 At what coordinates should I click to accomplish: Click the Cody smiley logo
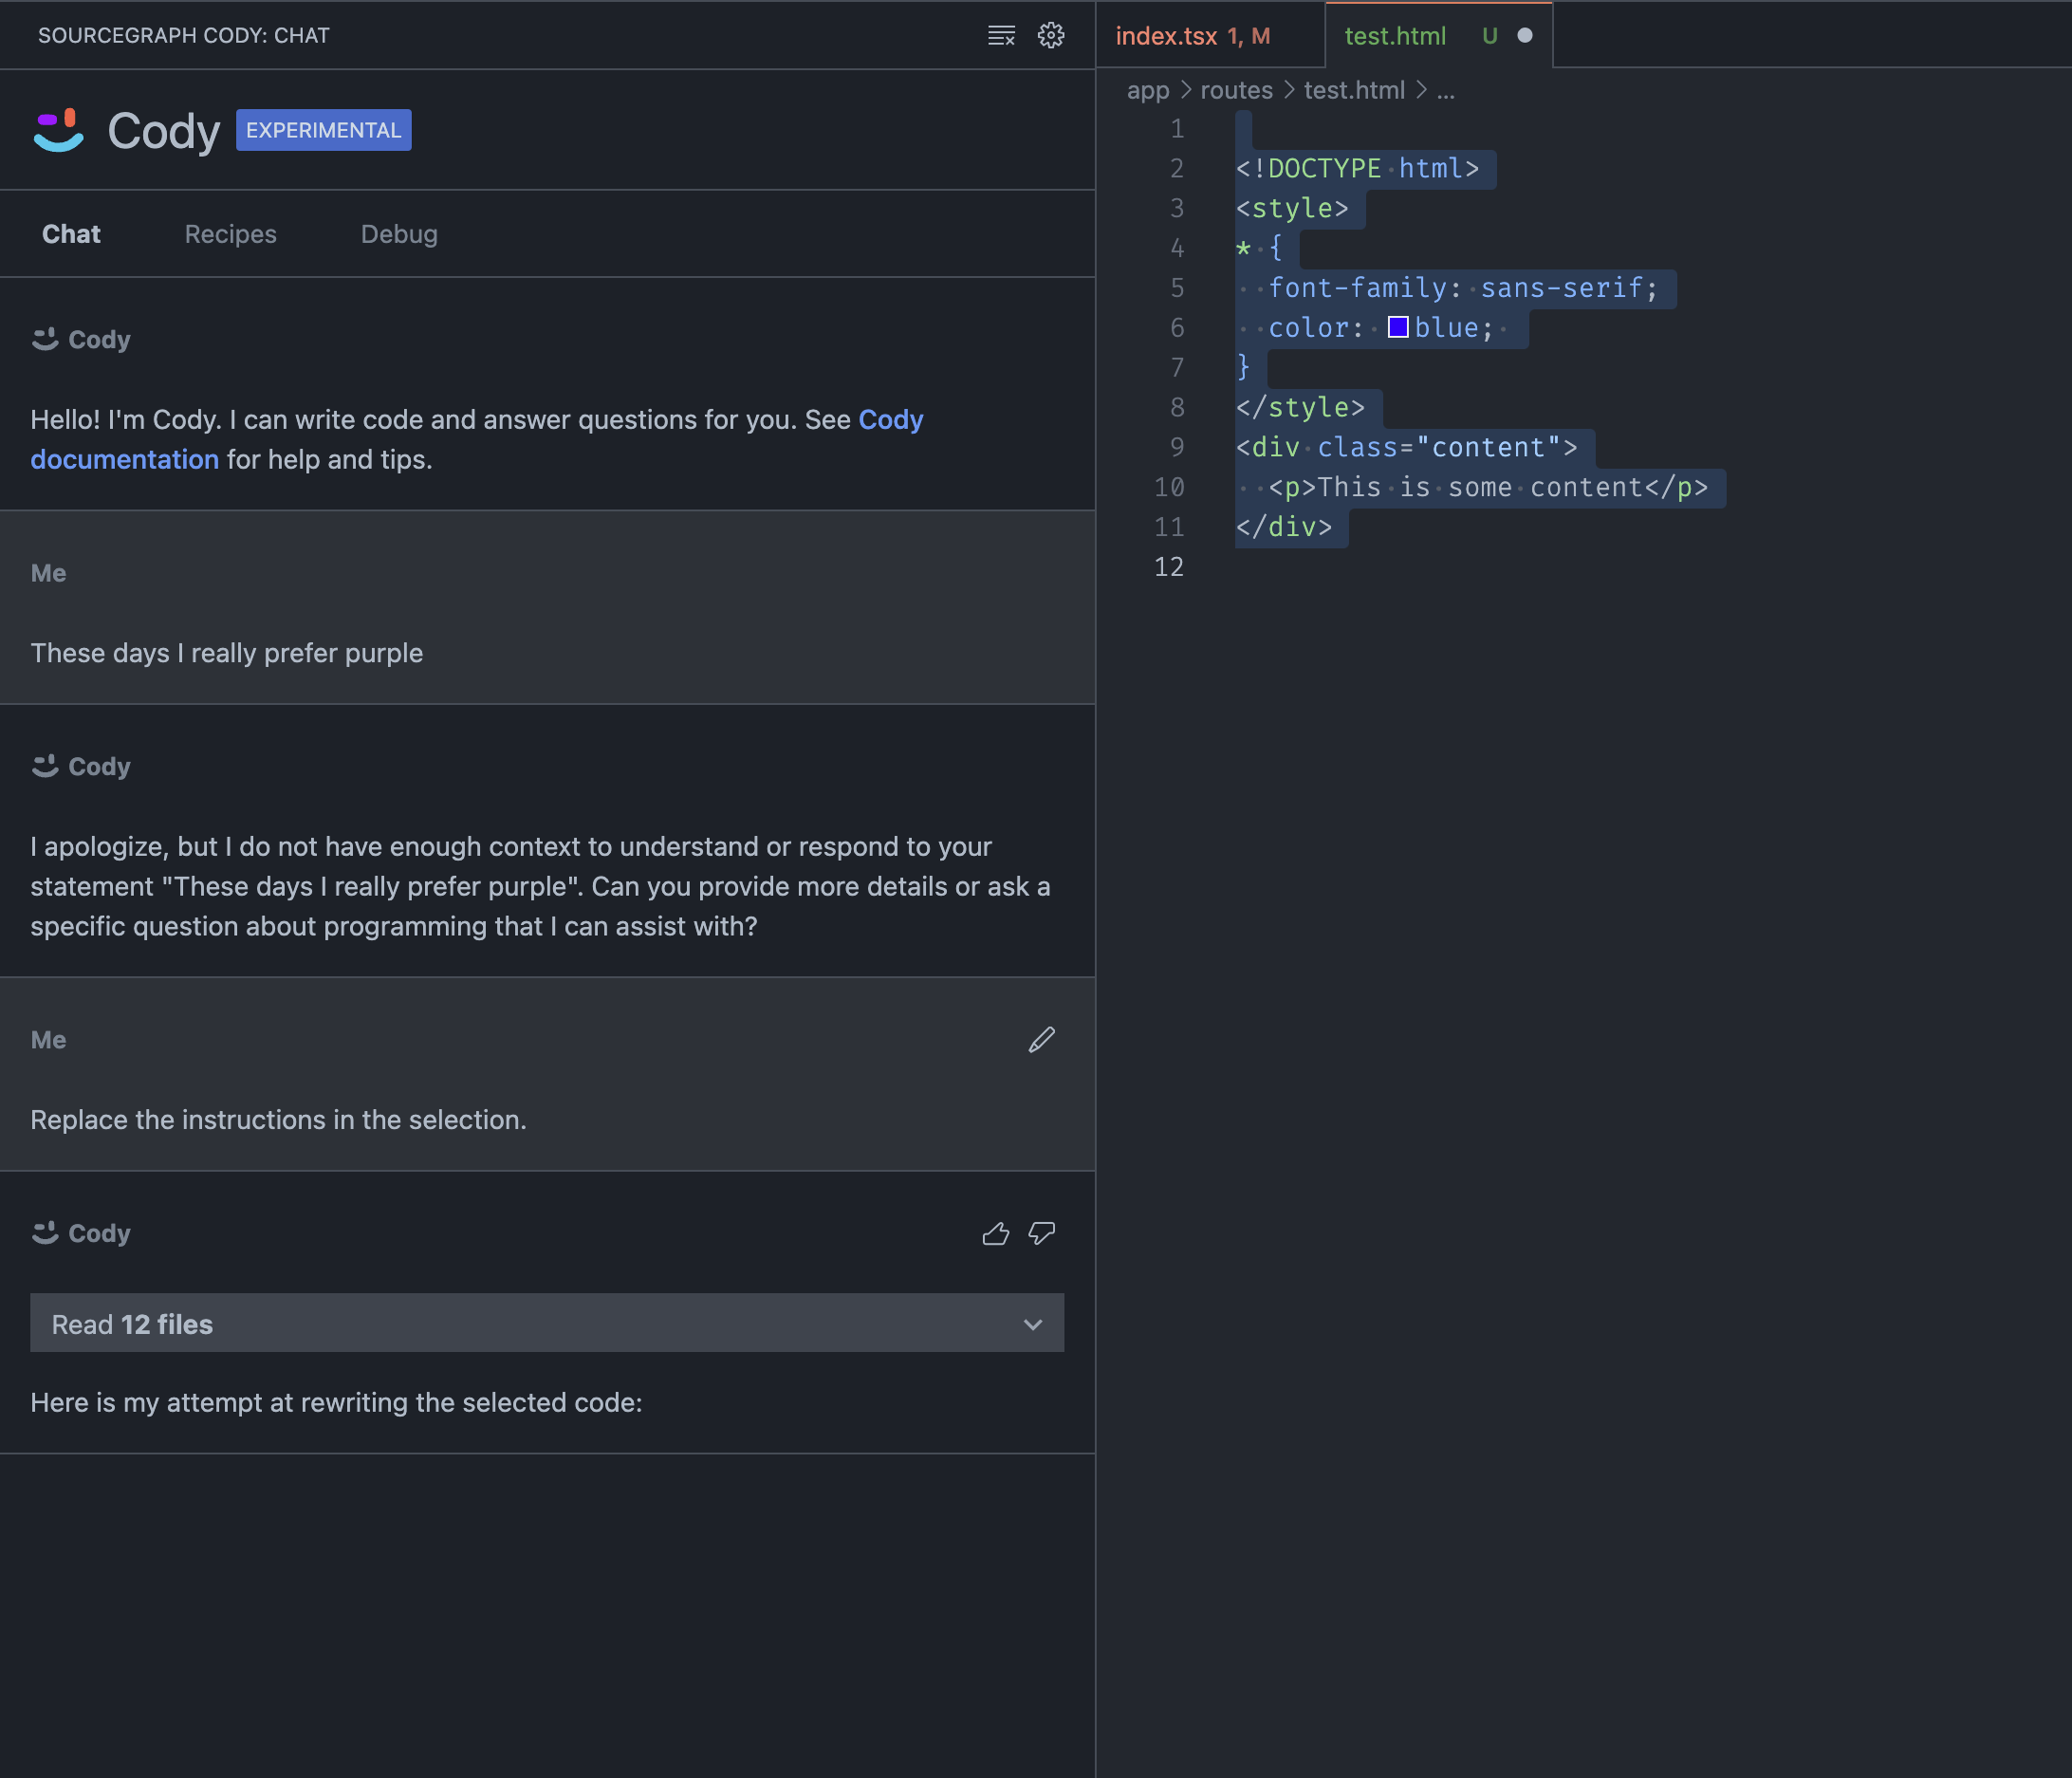[x=59, y=130]
